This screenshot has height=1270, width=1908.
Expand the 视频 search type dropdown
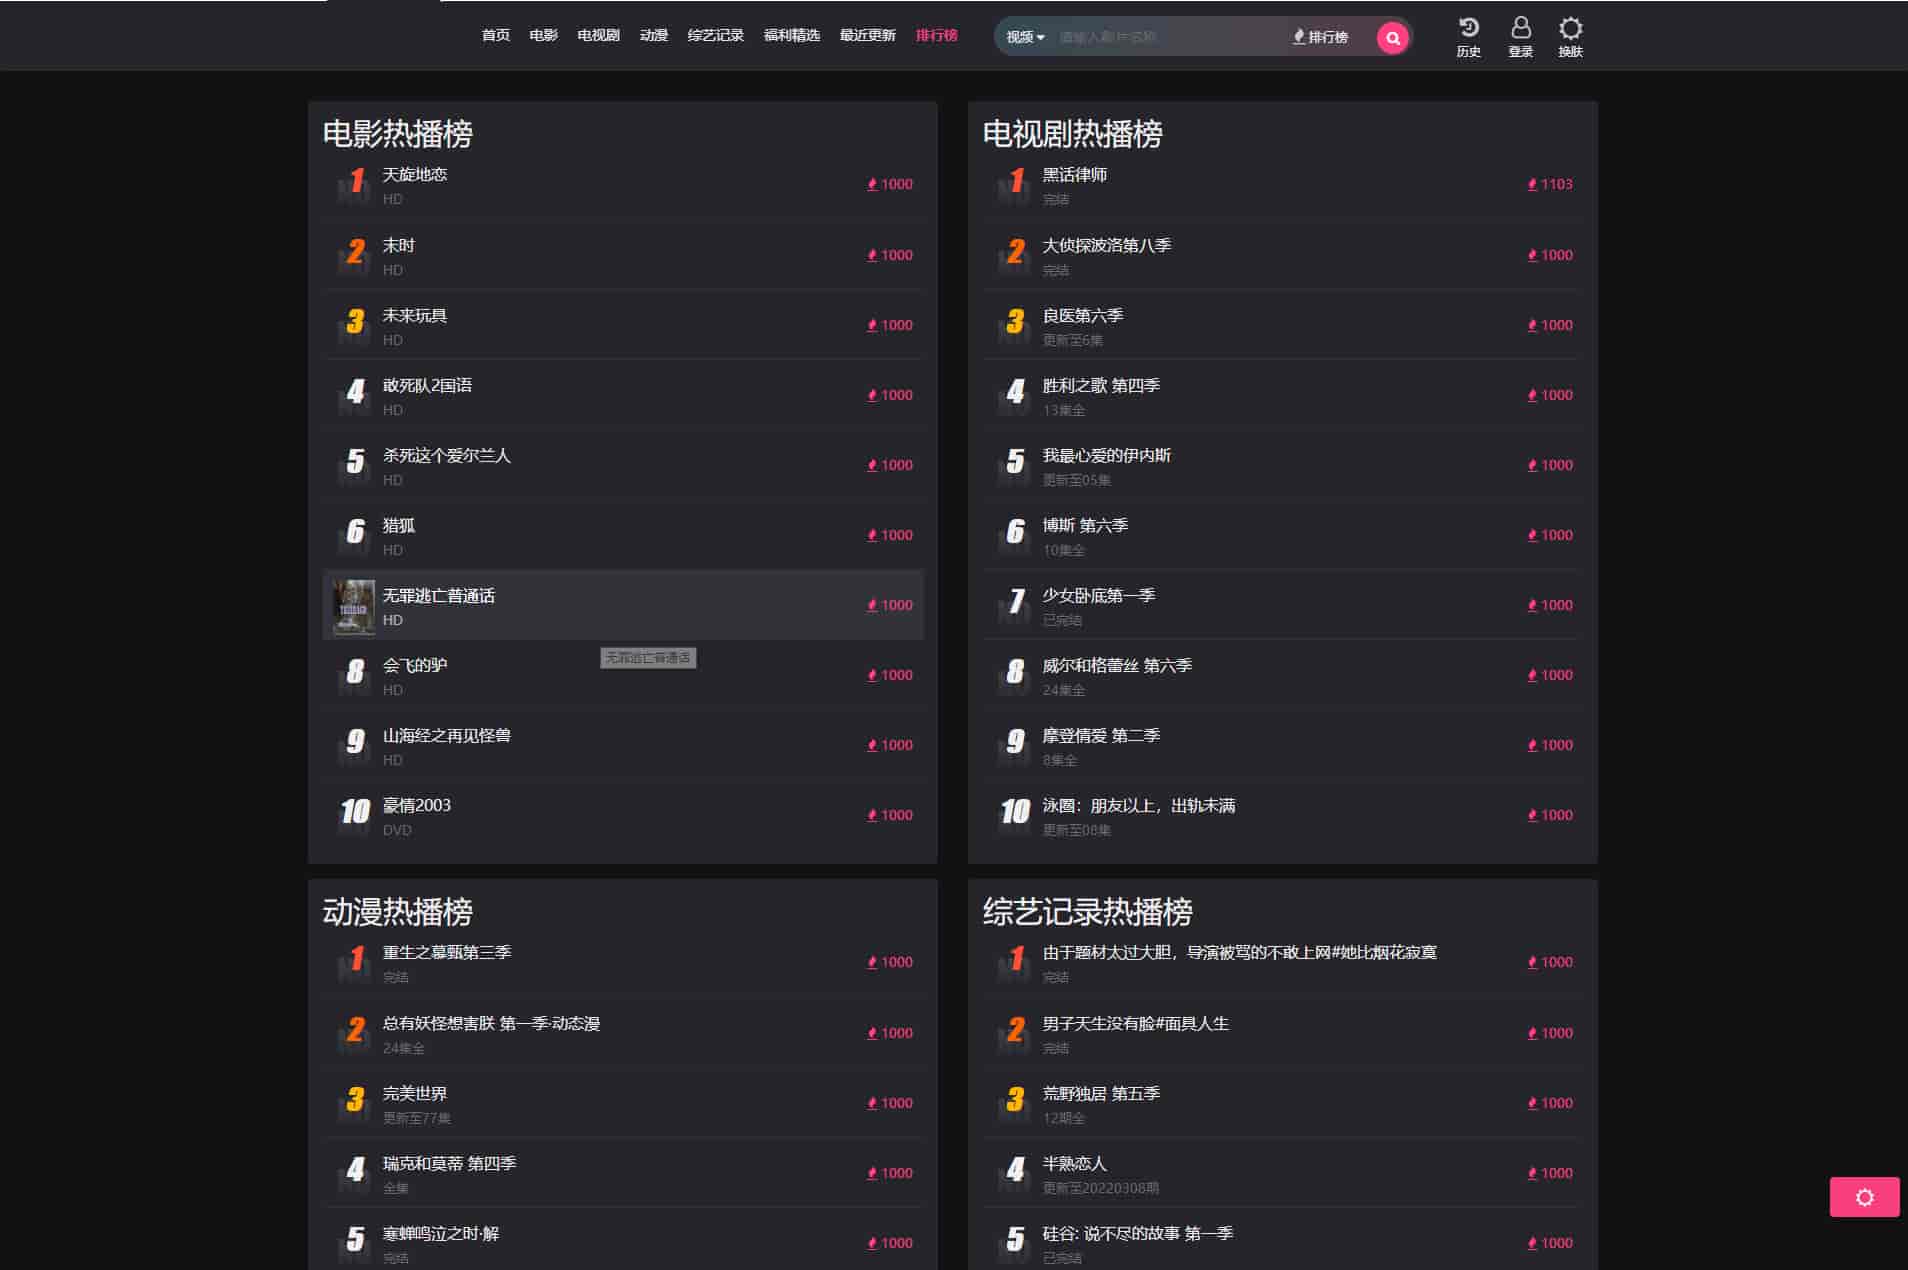(x=1025, y=37)
